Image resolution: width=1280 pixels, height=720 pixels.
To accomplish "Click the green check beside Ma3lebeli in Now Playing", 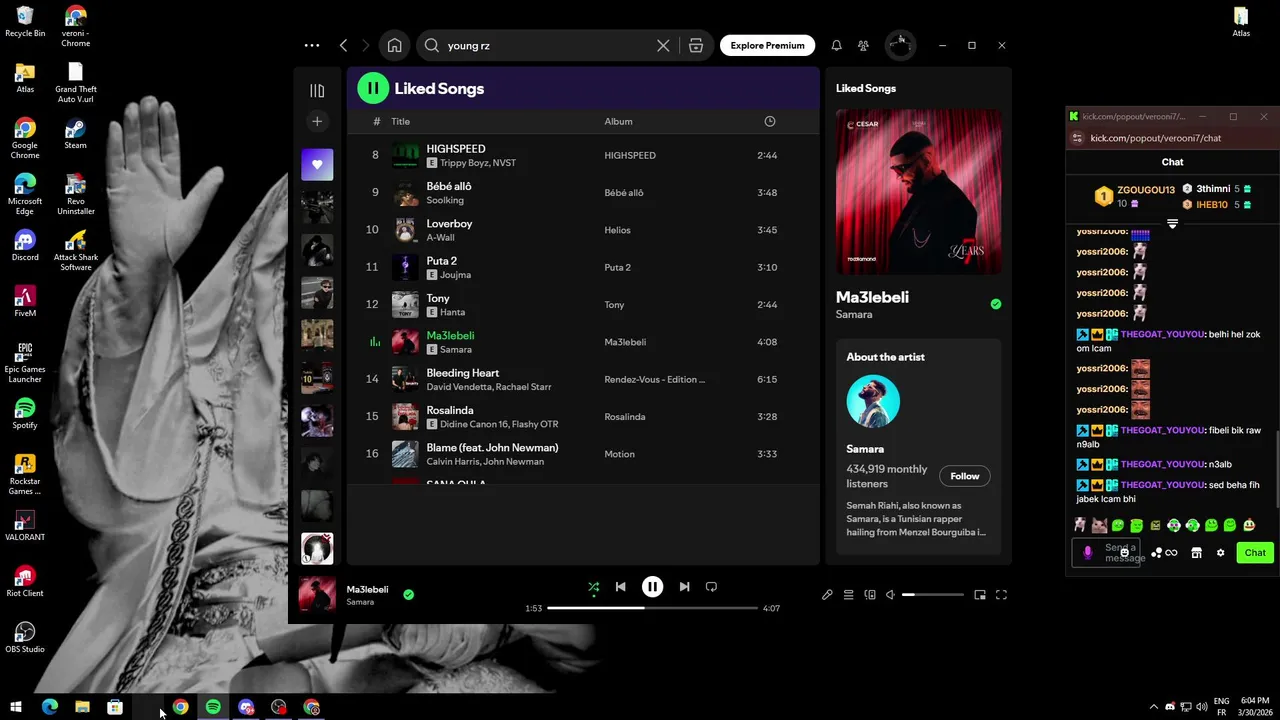I will (x=995, y=304).
